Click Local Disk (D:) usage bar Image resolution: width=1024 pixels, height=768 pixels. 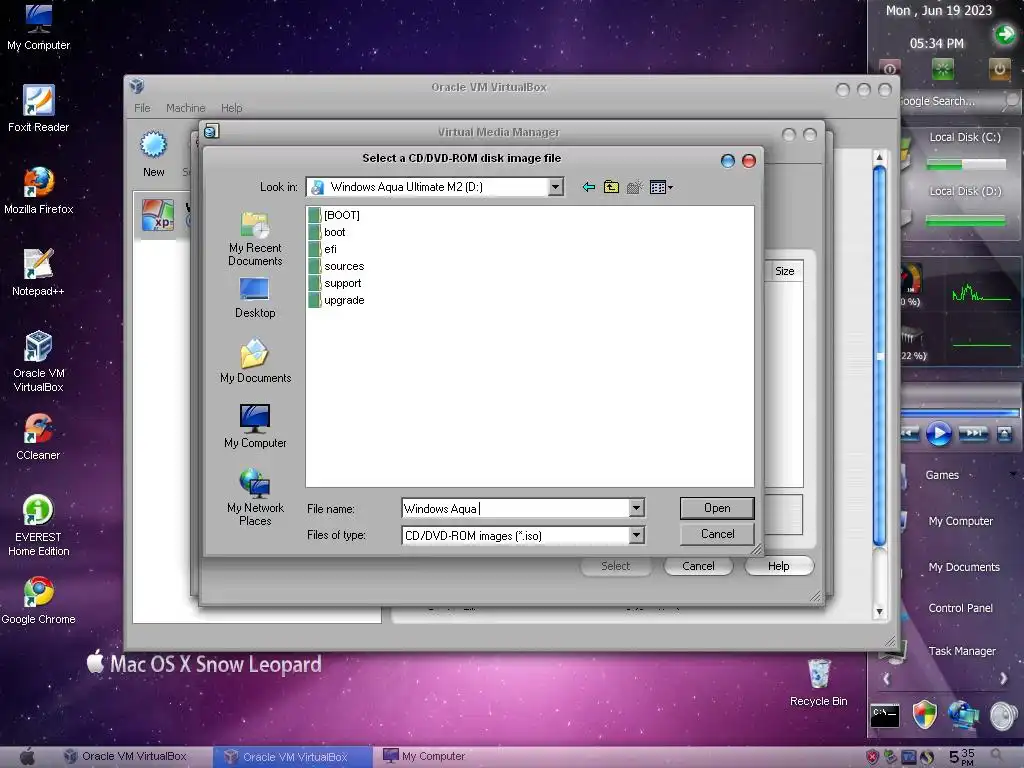(x=966, y=221)
